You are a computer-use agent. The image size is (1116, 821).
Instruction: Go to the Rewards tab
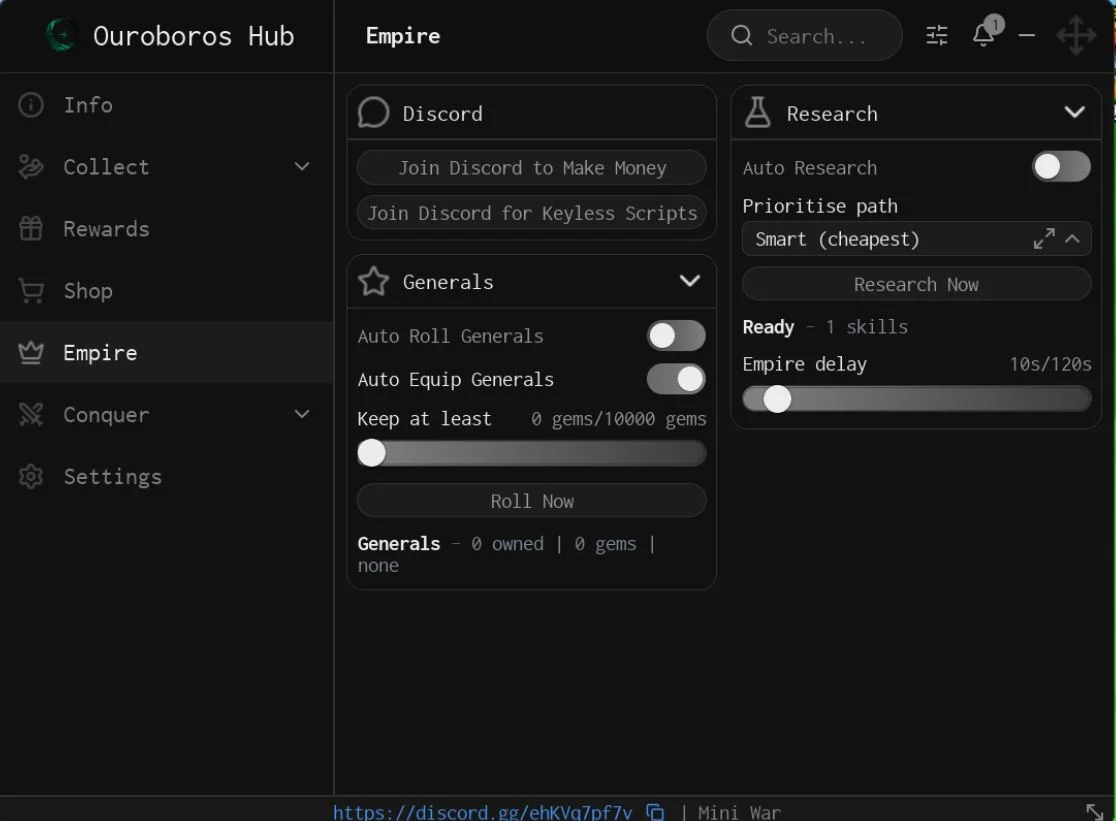167,228
